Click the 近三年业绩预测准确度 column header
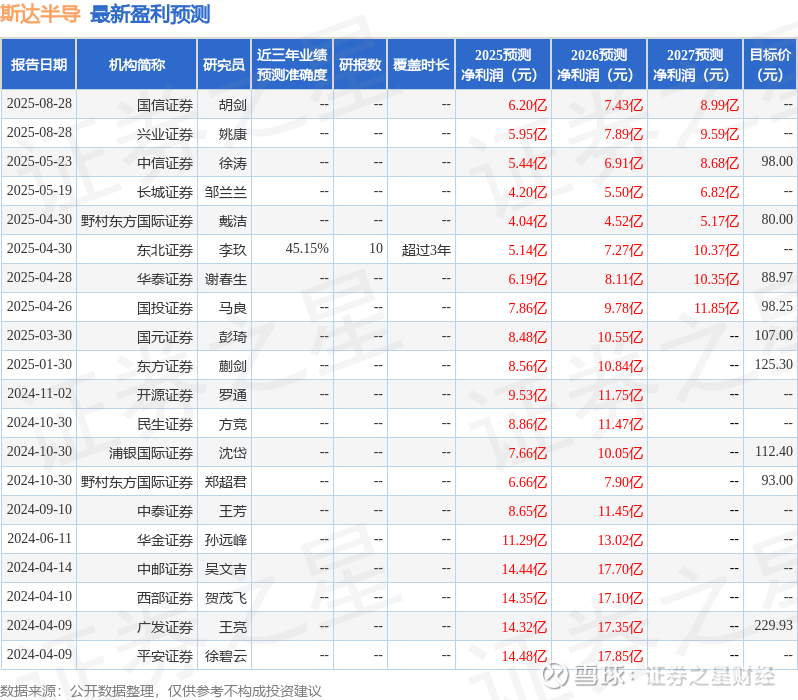The height and width of the screenshot is (700, 798). pos(292,64)
